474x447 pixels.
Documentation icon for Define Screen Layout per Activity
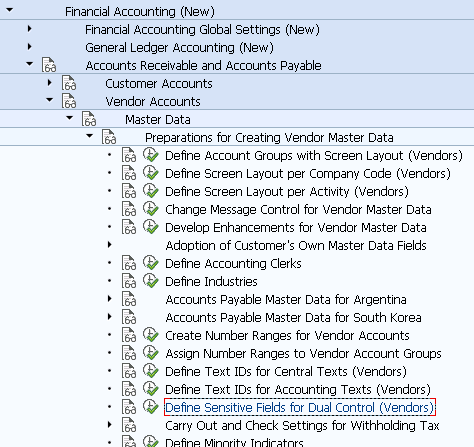[129, 191]
